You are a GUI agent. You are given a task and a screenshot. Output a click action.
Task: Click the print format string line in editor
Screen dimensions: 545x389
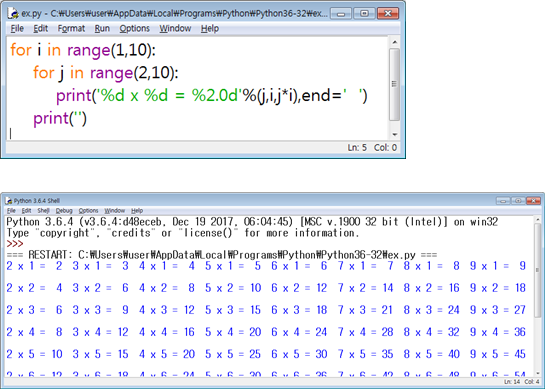pos(212,95)
